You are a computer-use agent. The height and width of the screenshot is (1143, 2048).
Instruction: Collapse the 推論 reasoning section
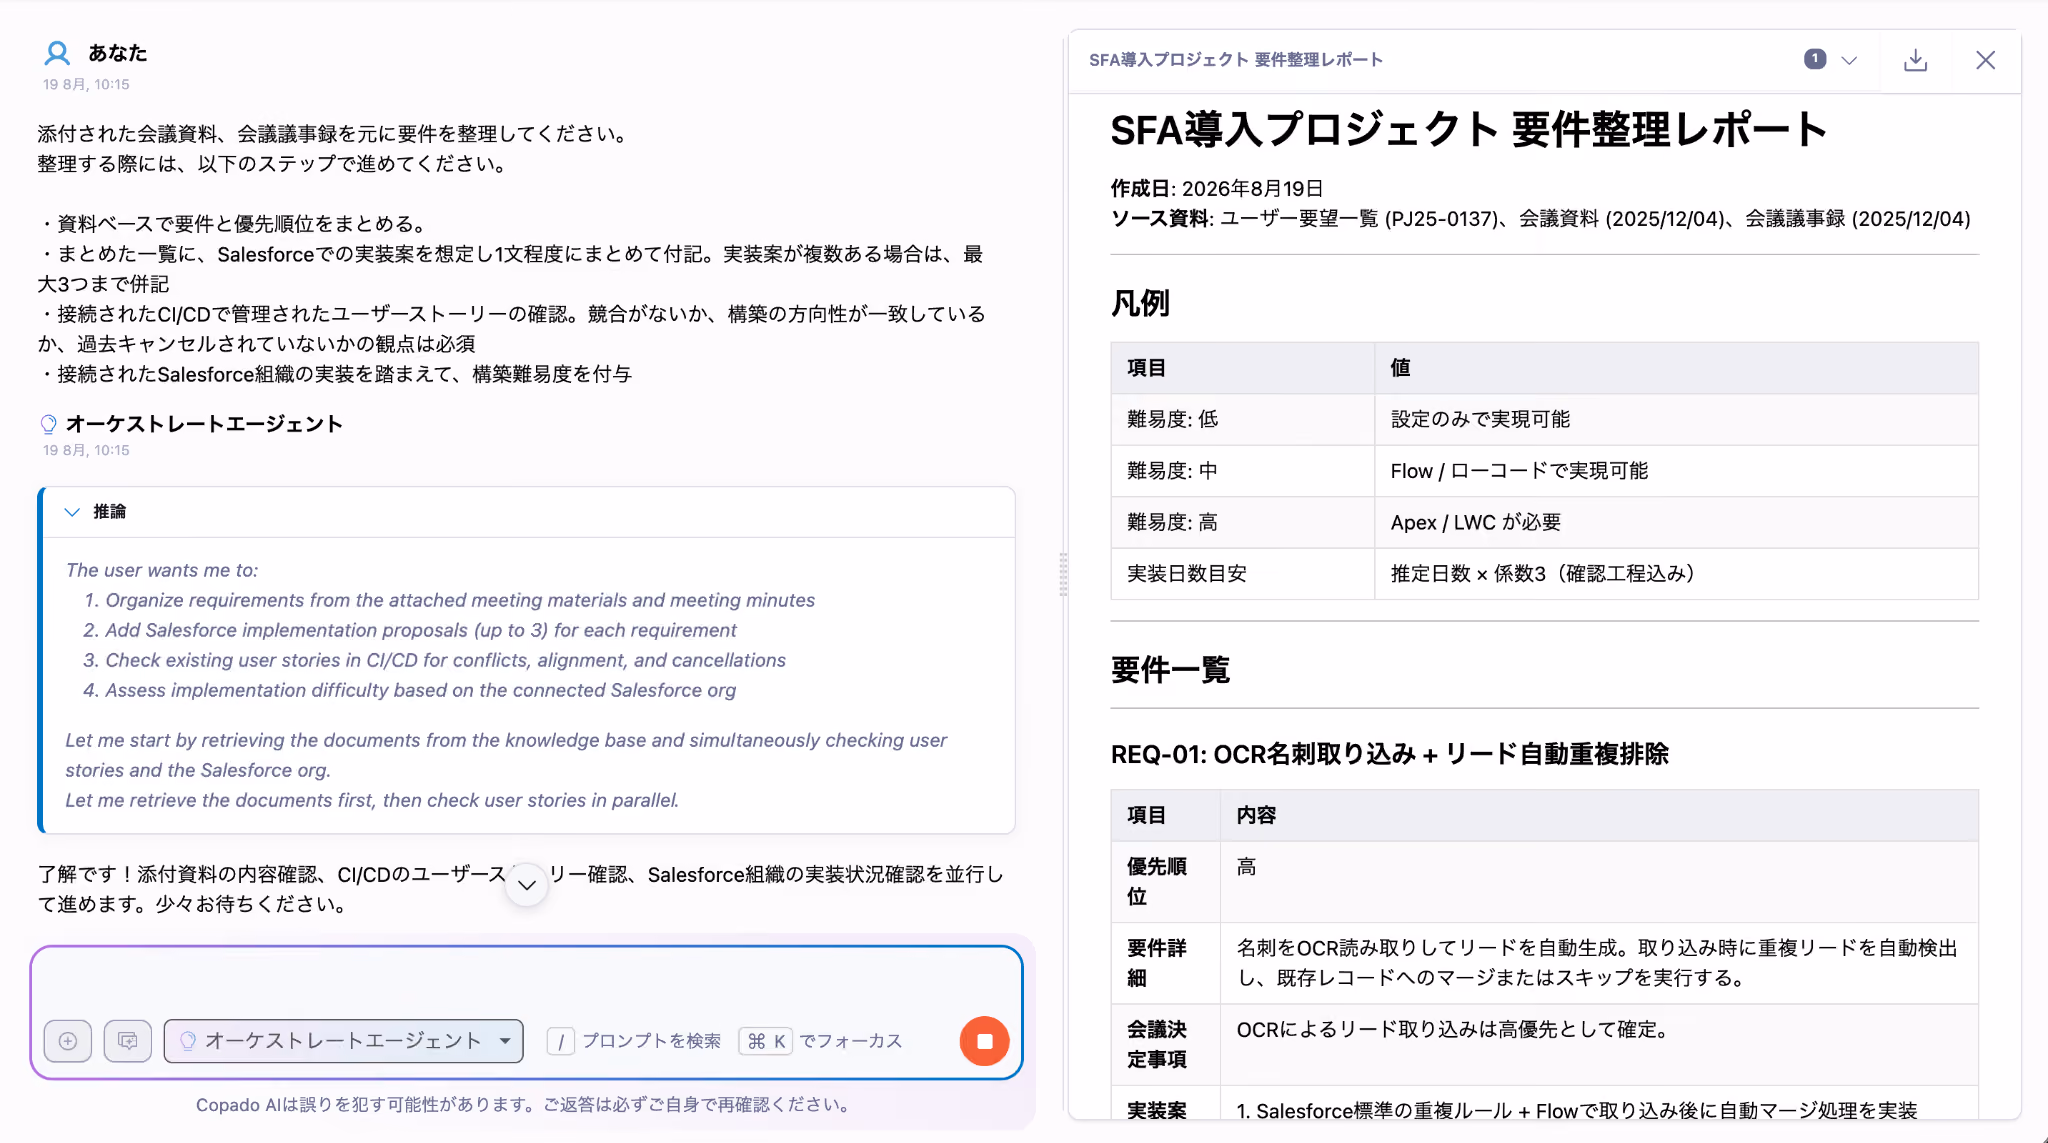[x=72, y=512]
